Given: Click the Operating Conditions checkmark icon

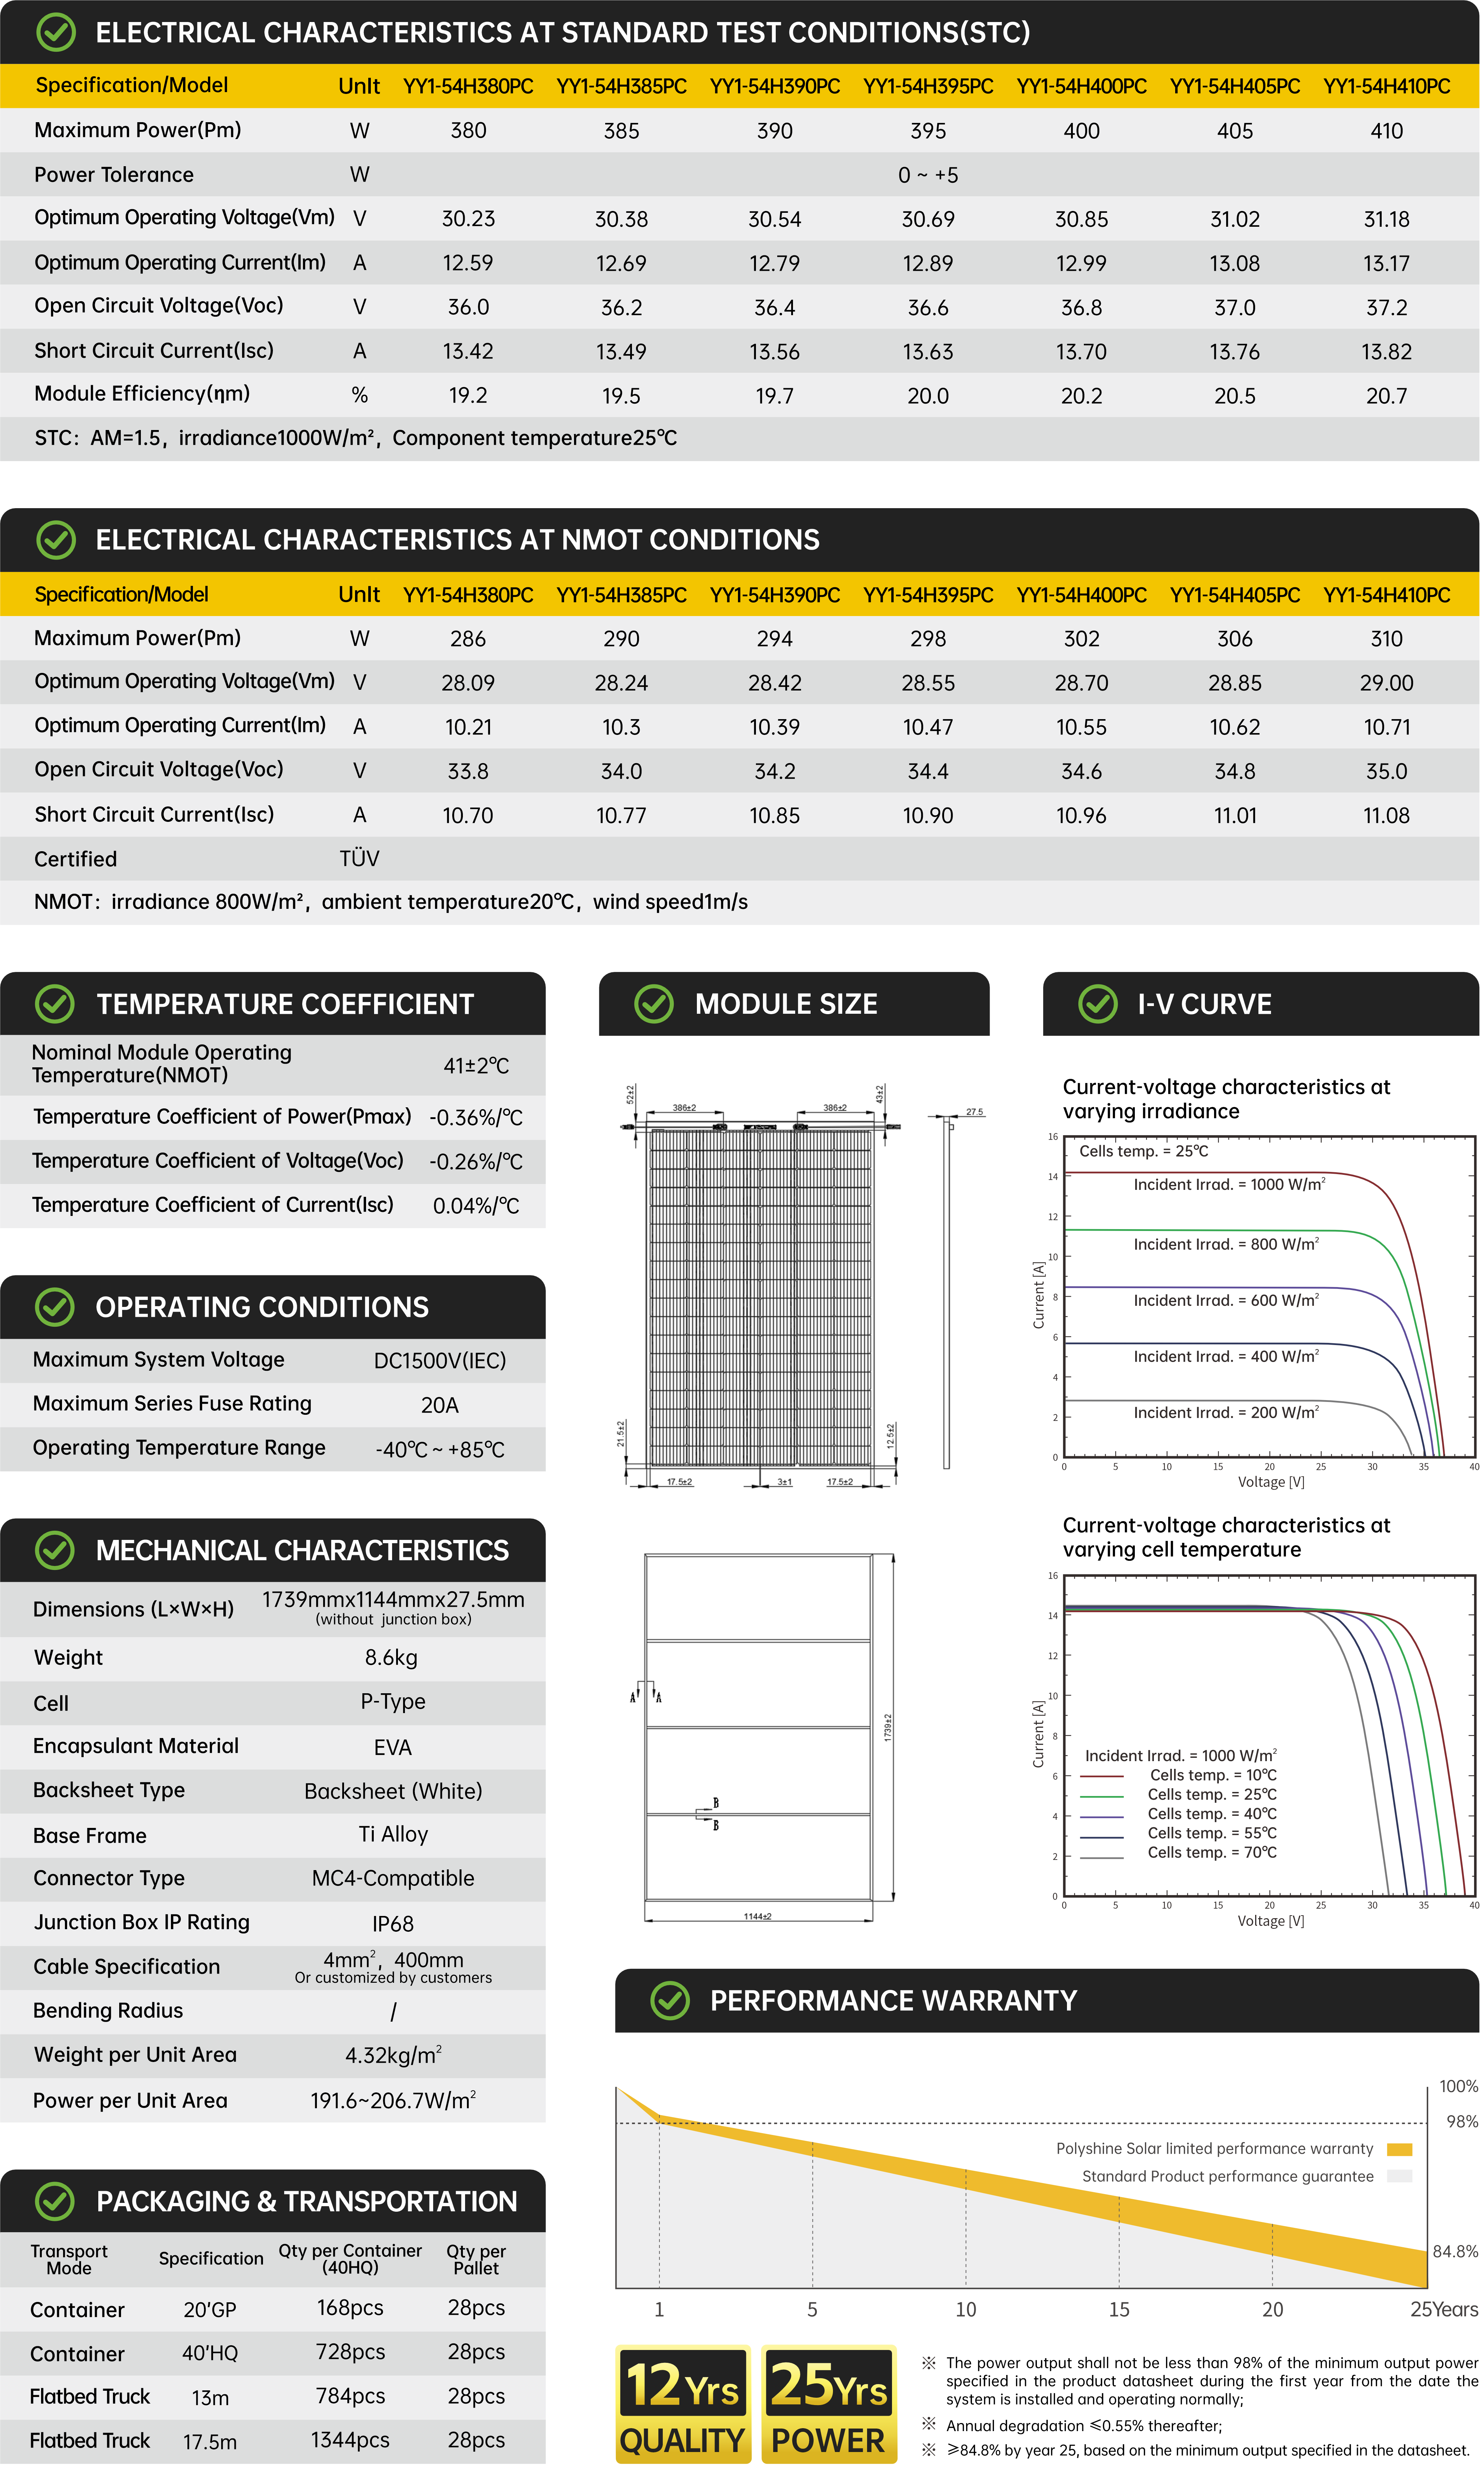Looking at the screenshot, I should (x=55, y=1307).
